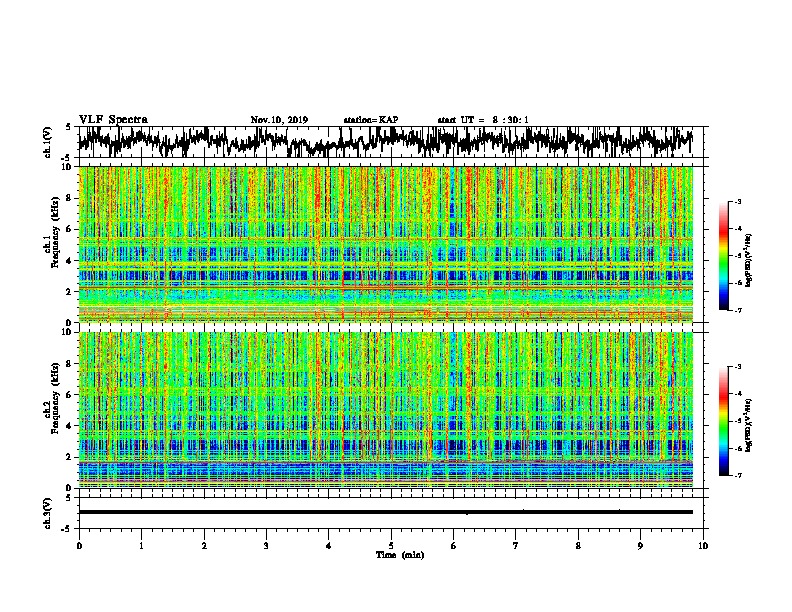This screenshot has width=792, height=612.
Task: Click inside the ch.1 spectrogram panel
Action: coord(385,244)
